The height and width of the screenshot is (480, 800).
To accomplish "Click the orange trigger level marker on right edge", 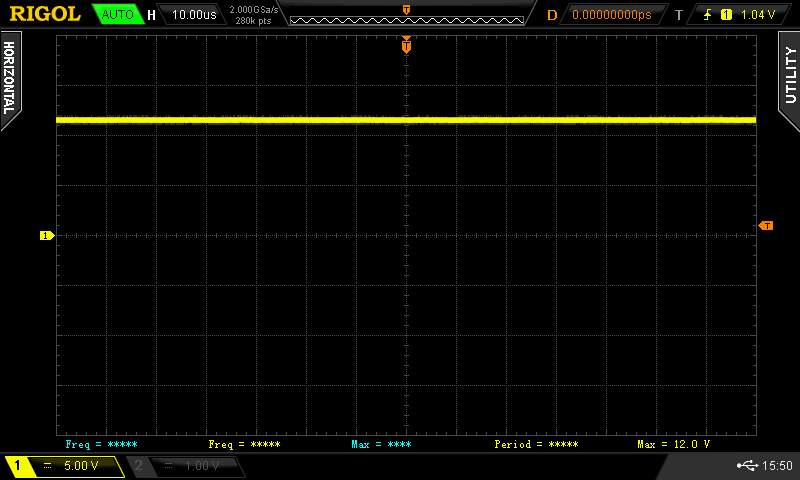I will 766,226.
